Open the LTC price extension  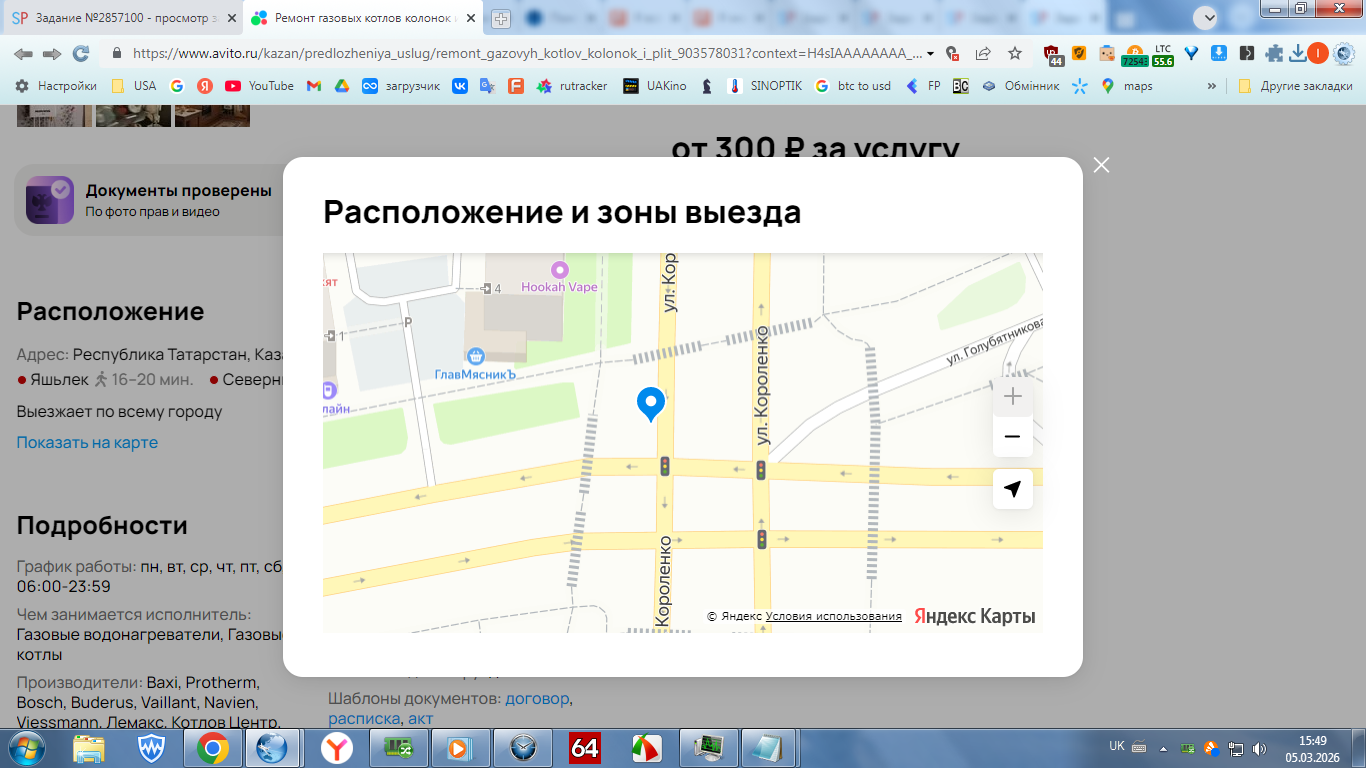click(x=1162, y=54)
